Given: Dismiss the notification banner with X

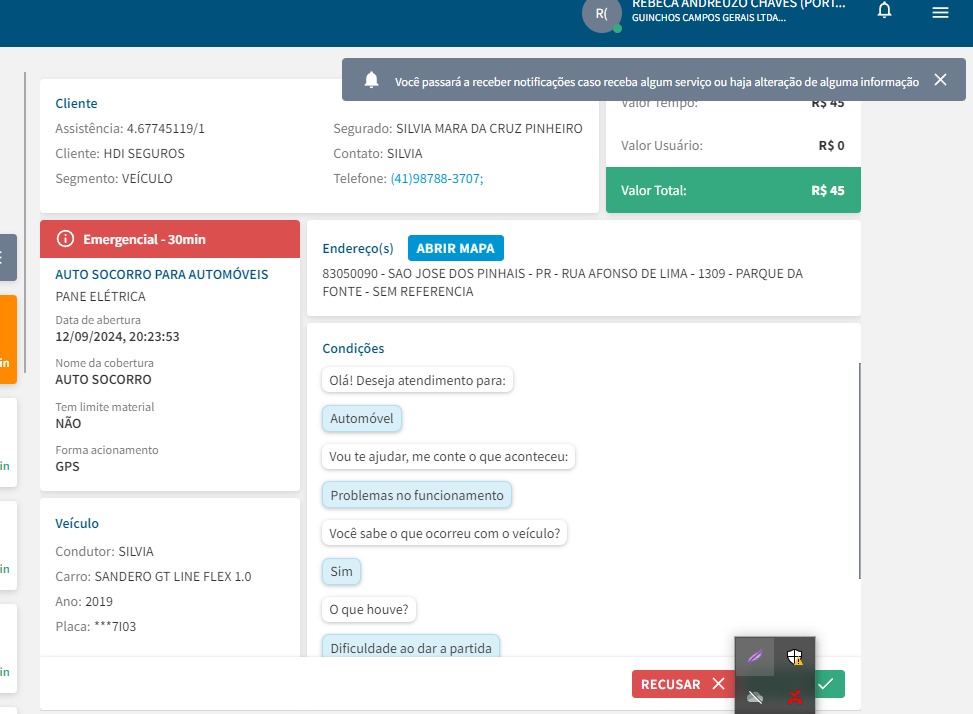Looking at the screenshot, I should tap(940, 80).
